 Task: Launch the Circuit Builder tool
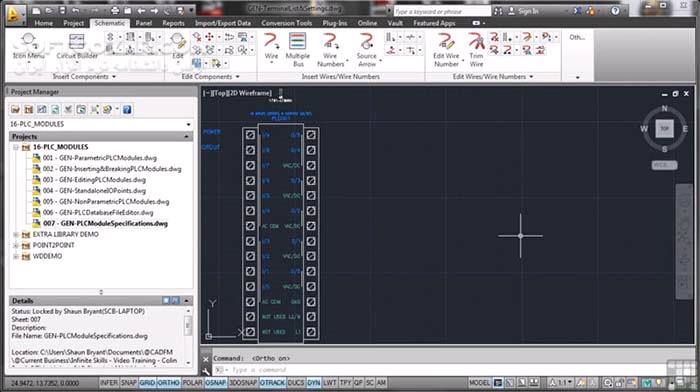[77, 46]
